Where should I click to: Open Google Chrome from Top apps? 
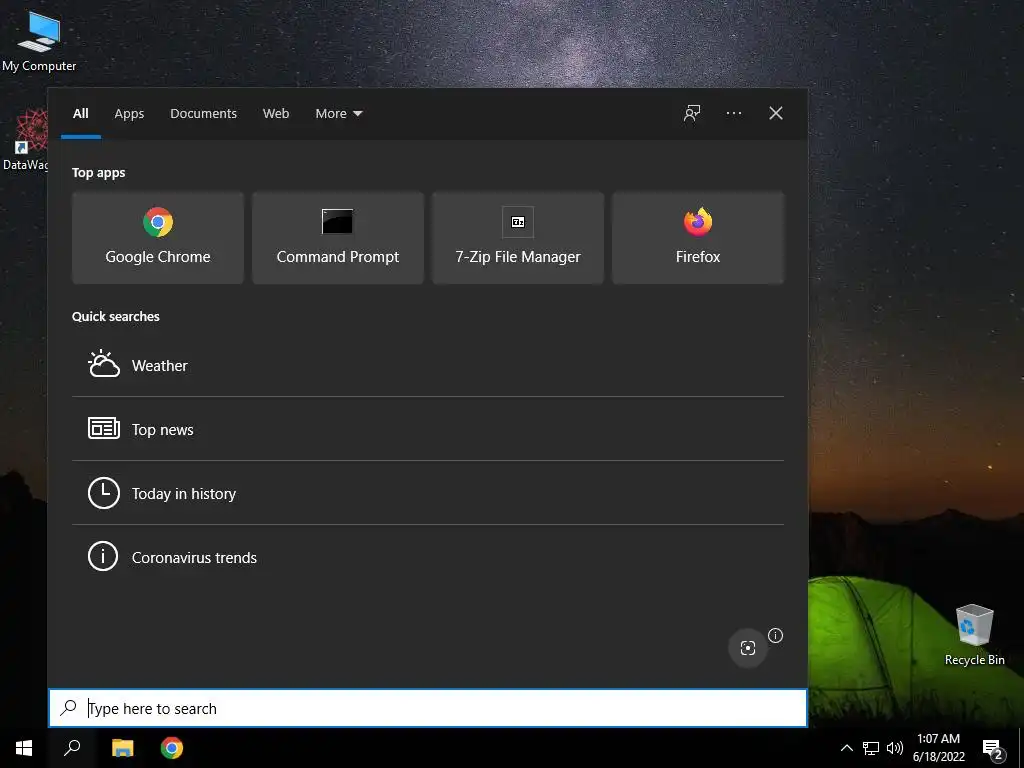tap(157, 238)
